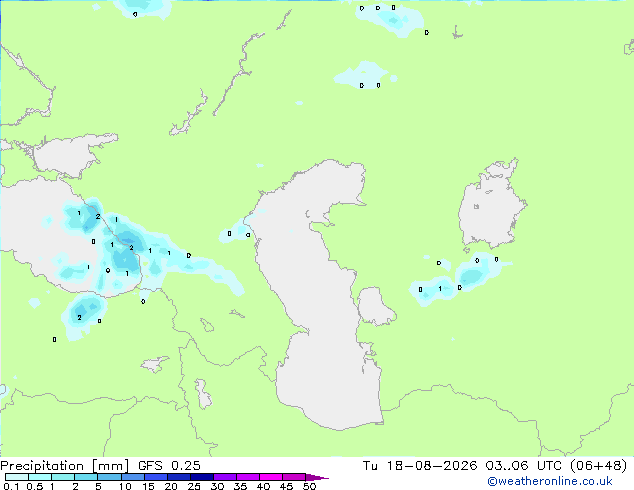This screenshot has height=490, width=634.
Task: Click the 0.1–0.5 mm legend swatch
Action: (x=17, y=477)
